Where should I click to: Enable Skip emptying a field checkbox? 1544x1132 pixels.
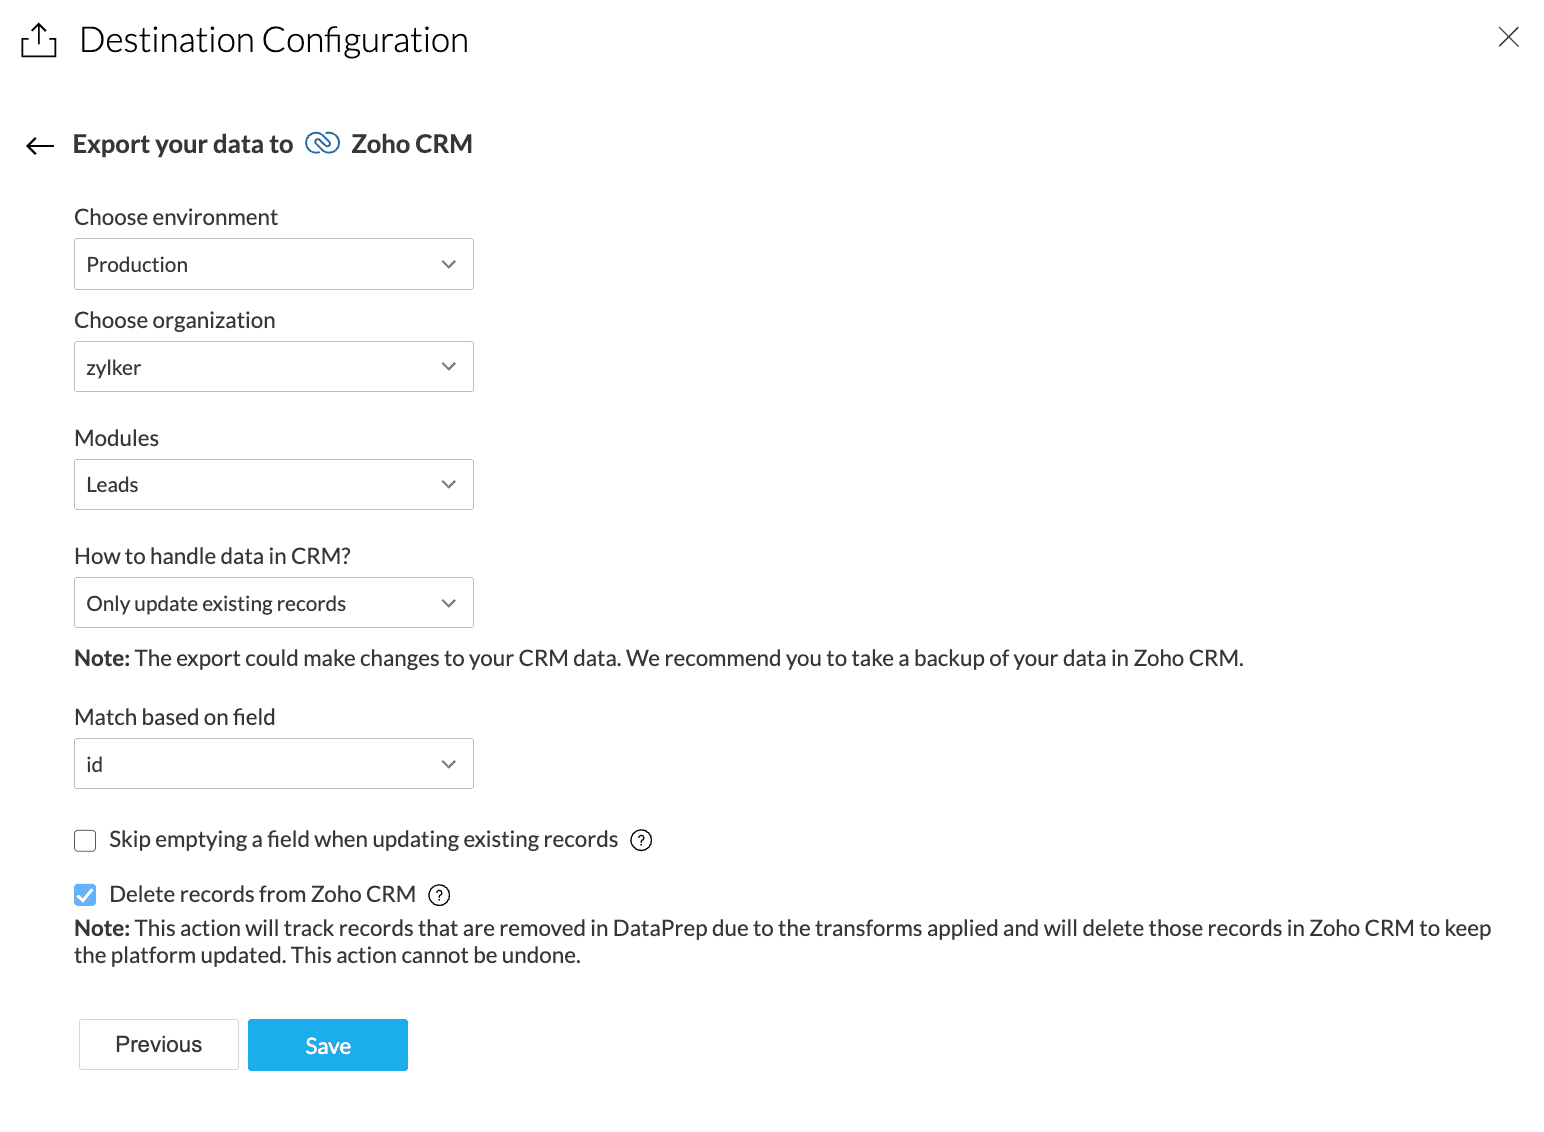pyautogui.click(x=85, y=840)
